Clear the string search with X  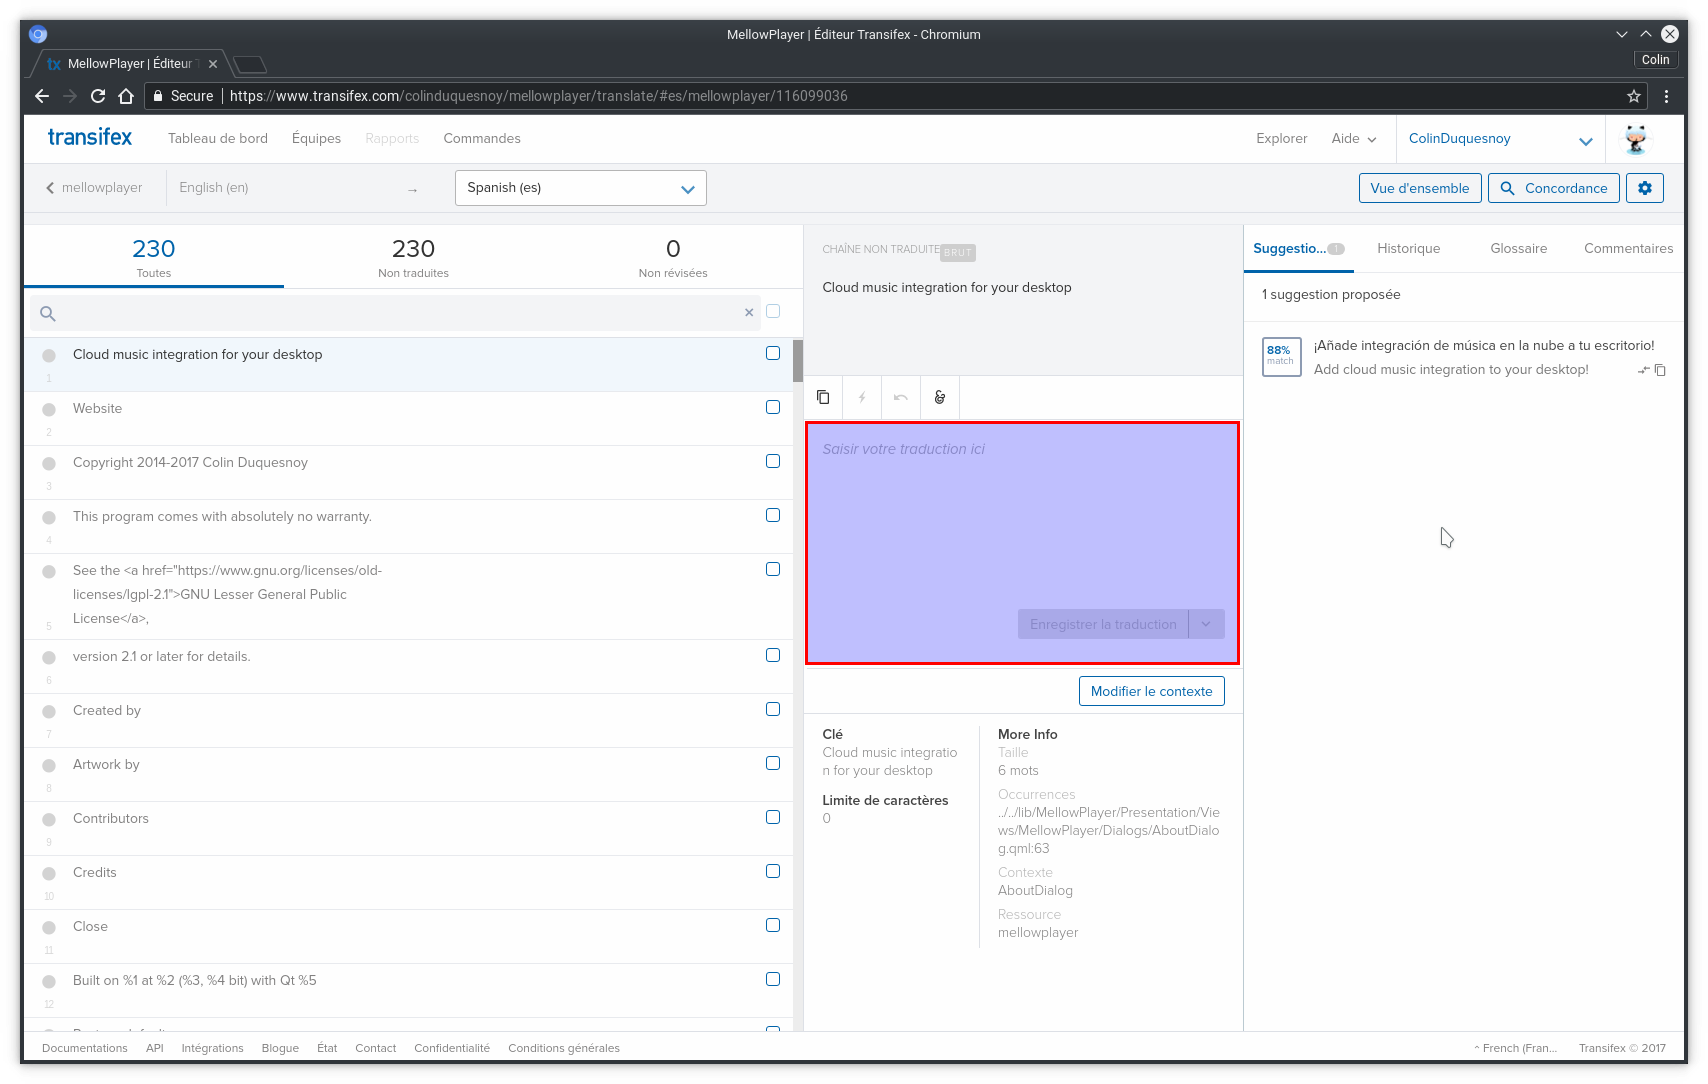tap(749, 313)
